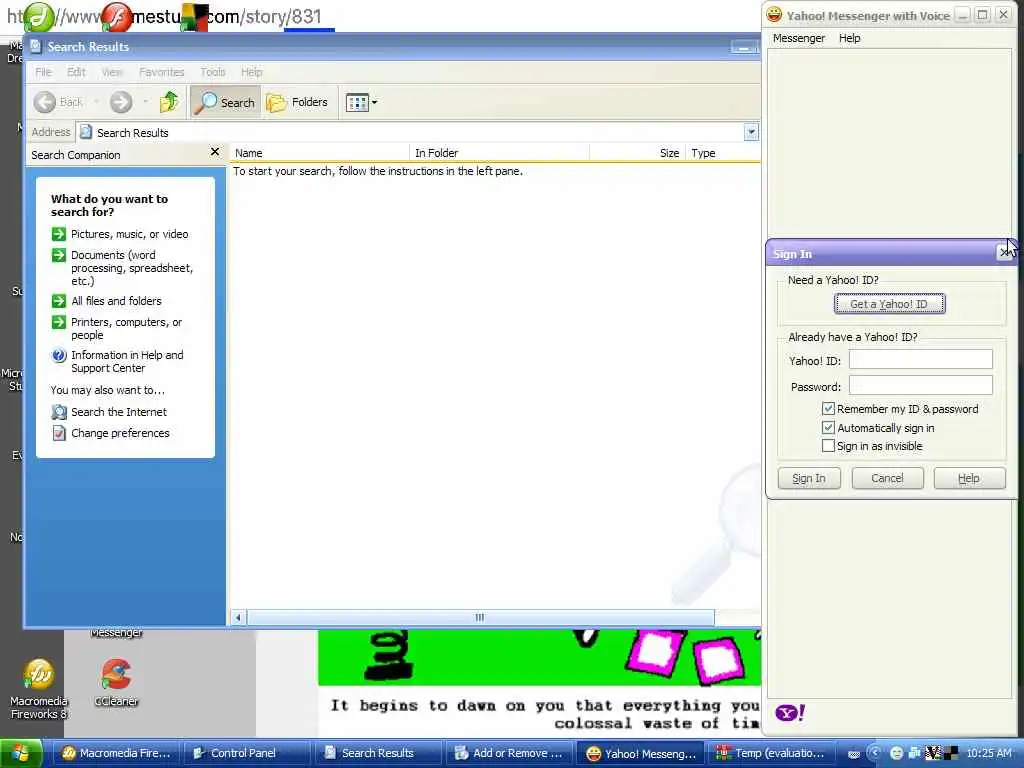
Task: Click the Get a Yahoo! ID button
Action: [x=889, y=304]
